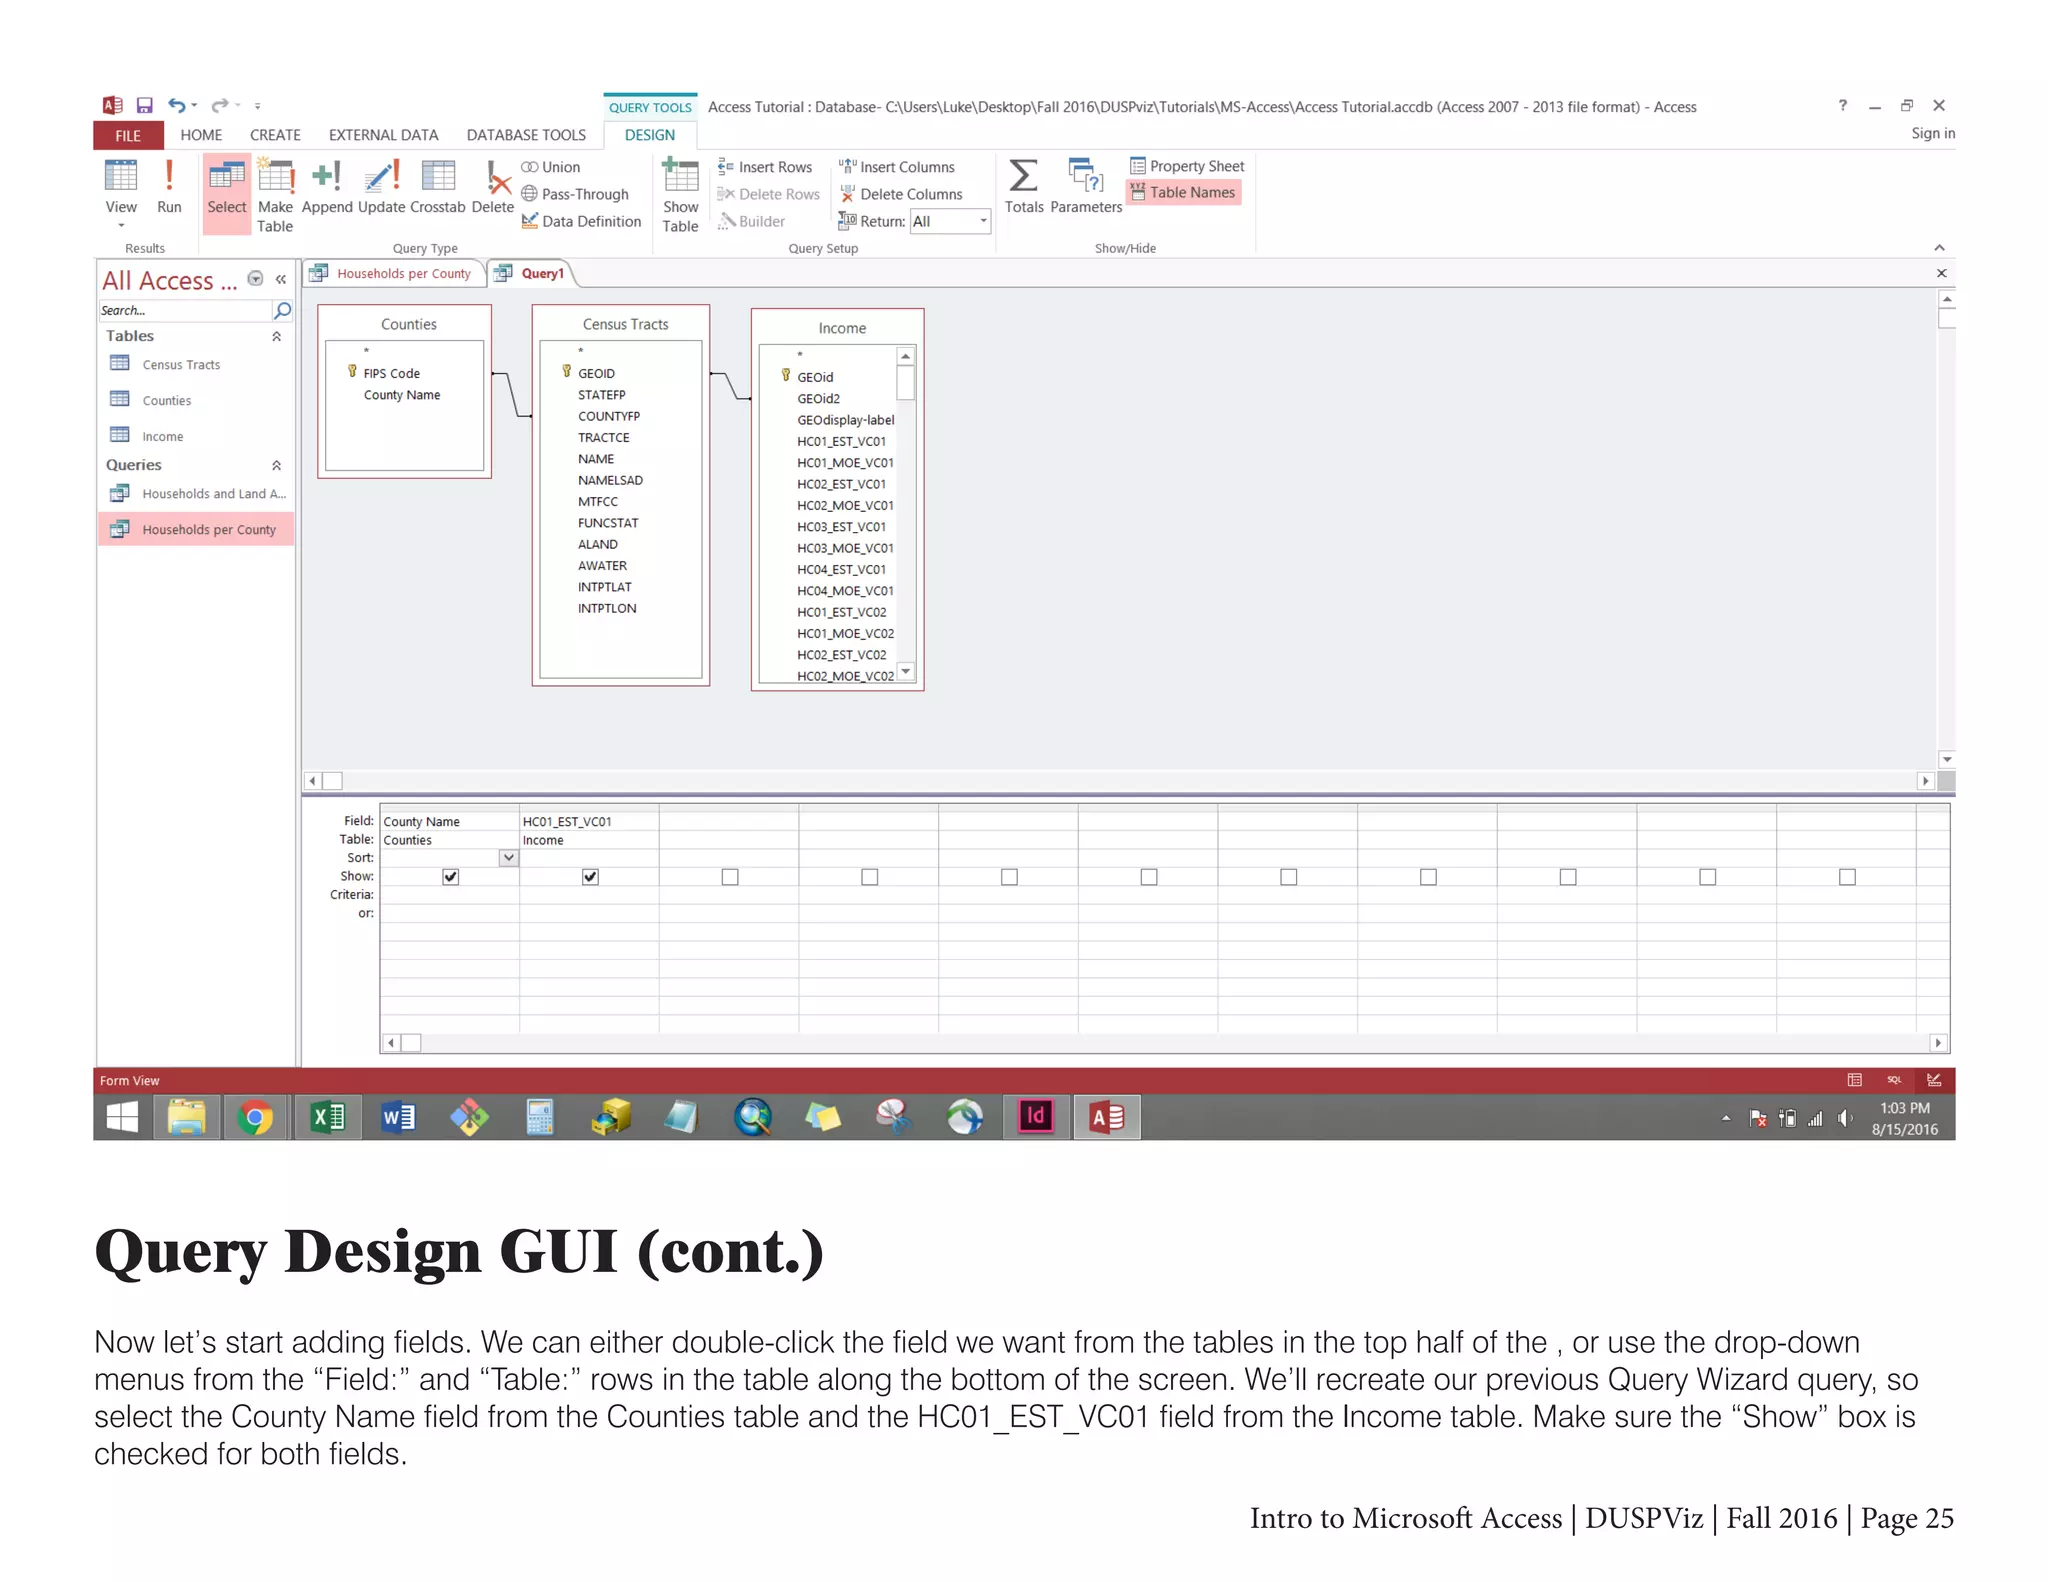Uncheck Show box for County Name column
Image resolution: width=2048 pixels, height=1582 pixels.
click(450, 877)
